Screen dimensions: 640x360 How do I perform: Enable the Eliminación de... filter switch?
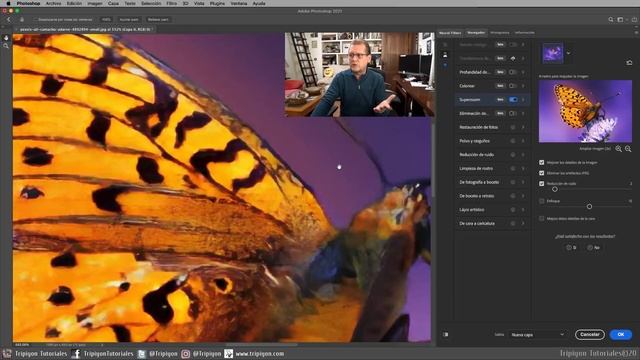pos(513,113)
